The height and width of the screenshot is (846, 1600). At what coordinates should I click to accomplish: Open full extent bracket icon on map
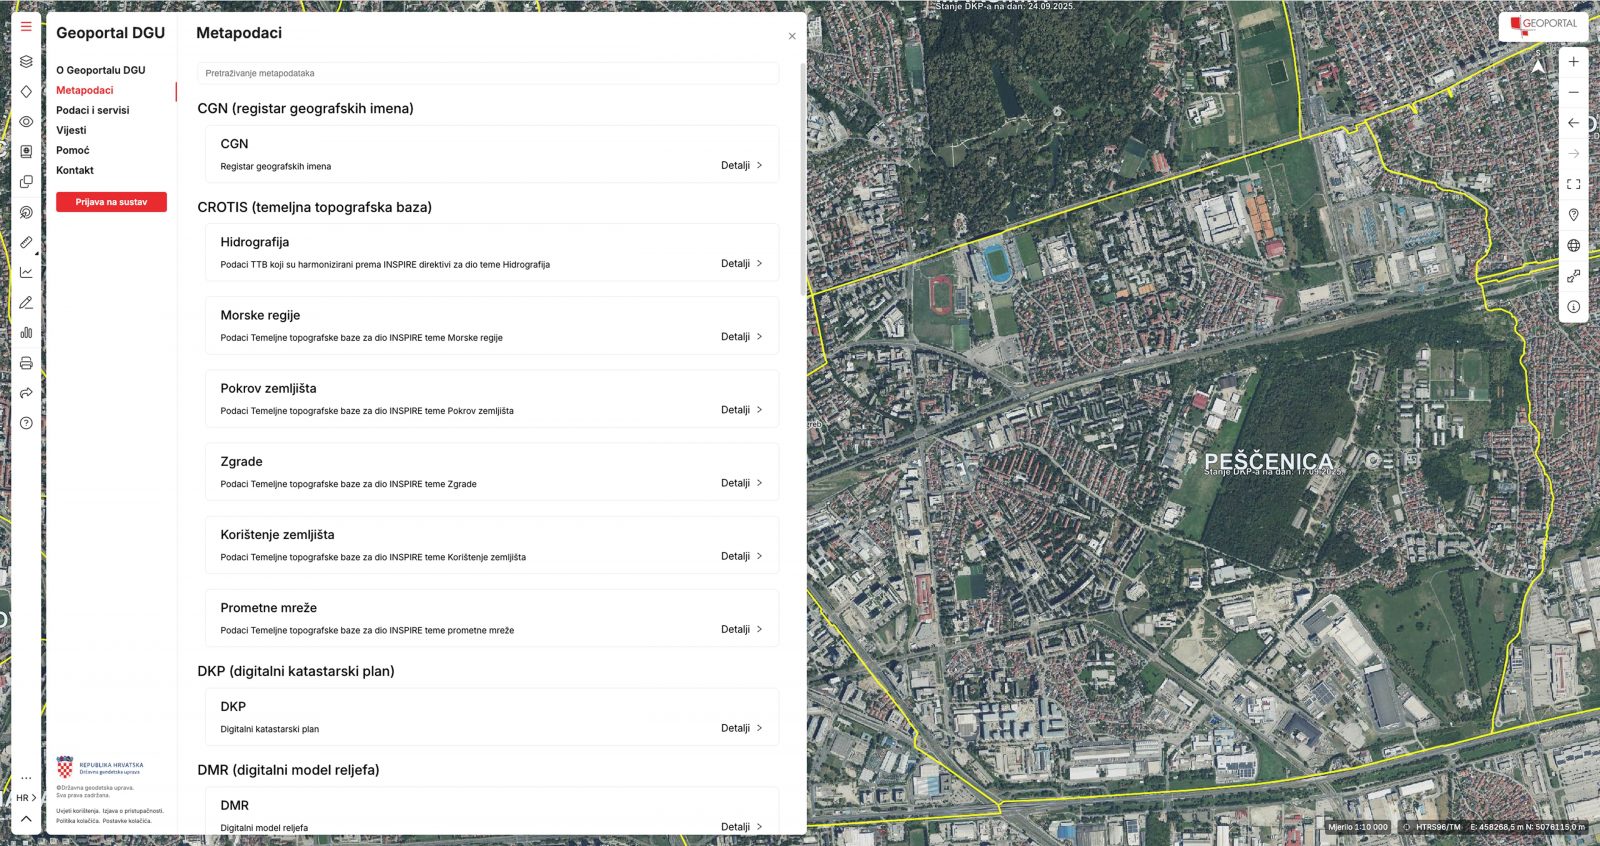(x=1573, y=184)
